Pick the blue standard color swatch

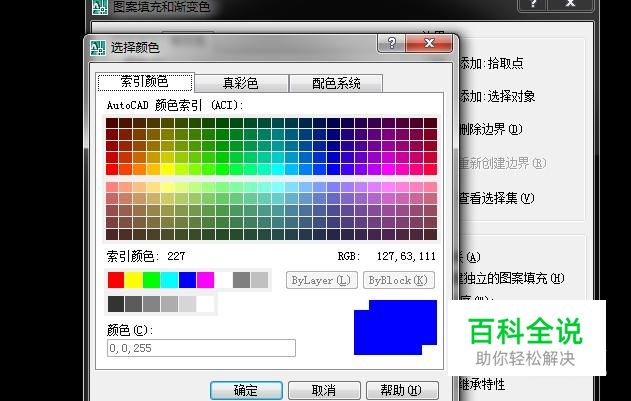tap(188, 280)
